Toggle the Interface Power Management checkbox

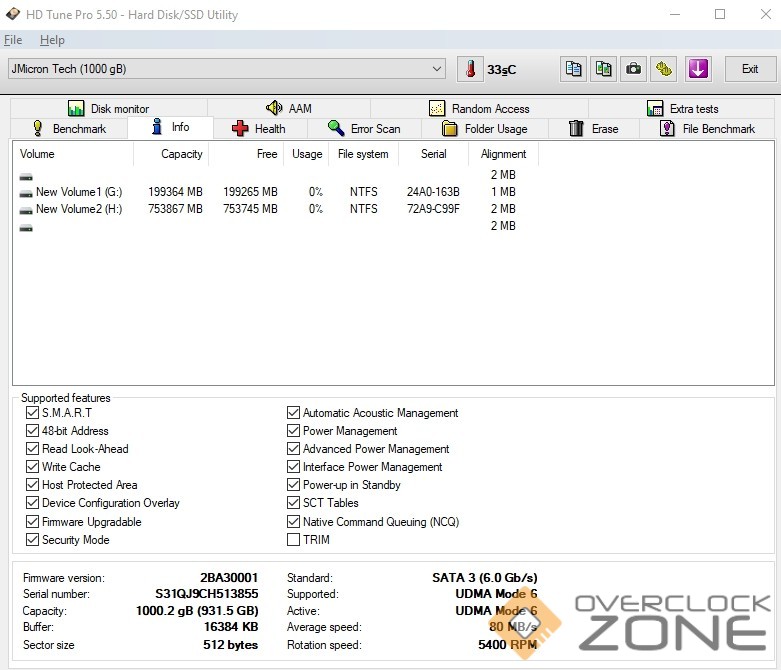[x=293, y=466]
